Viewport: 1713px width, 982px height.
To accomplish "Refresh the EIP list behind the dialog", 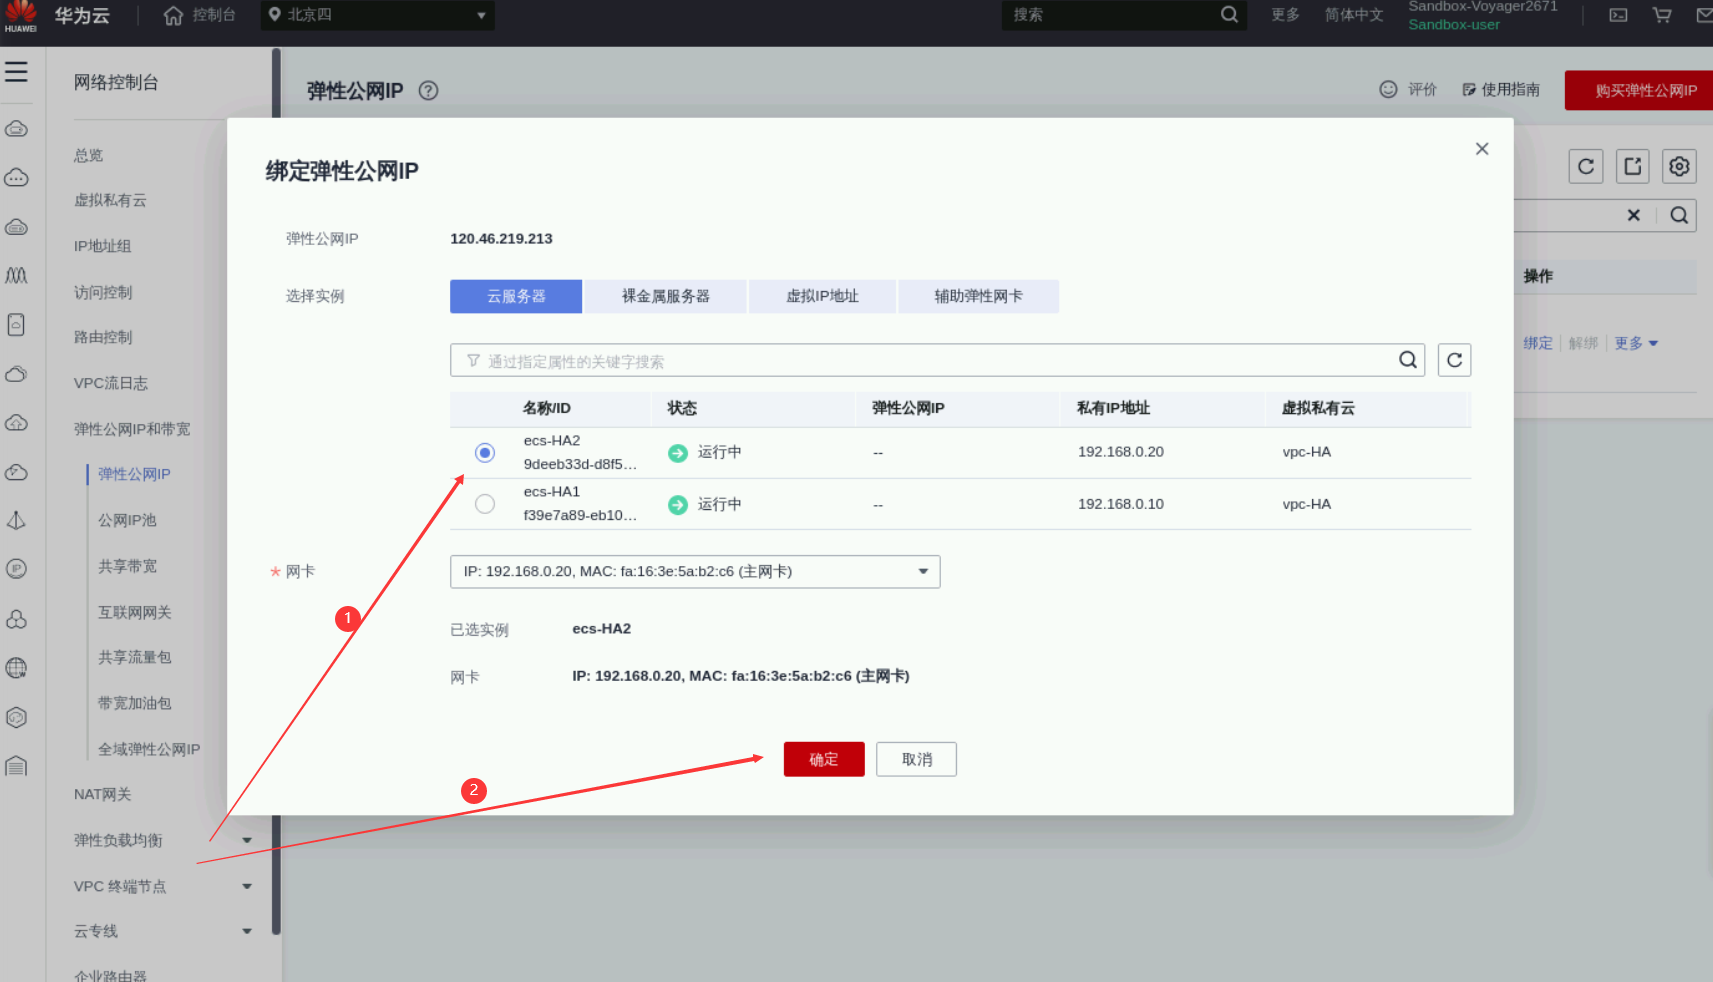I will pyautogui.click(x=1586, y=166).
